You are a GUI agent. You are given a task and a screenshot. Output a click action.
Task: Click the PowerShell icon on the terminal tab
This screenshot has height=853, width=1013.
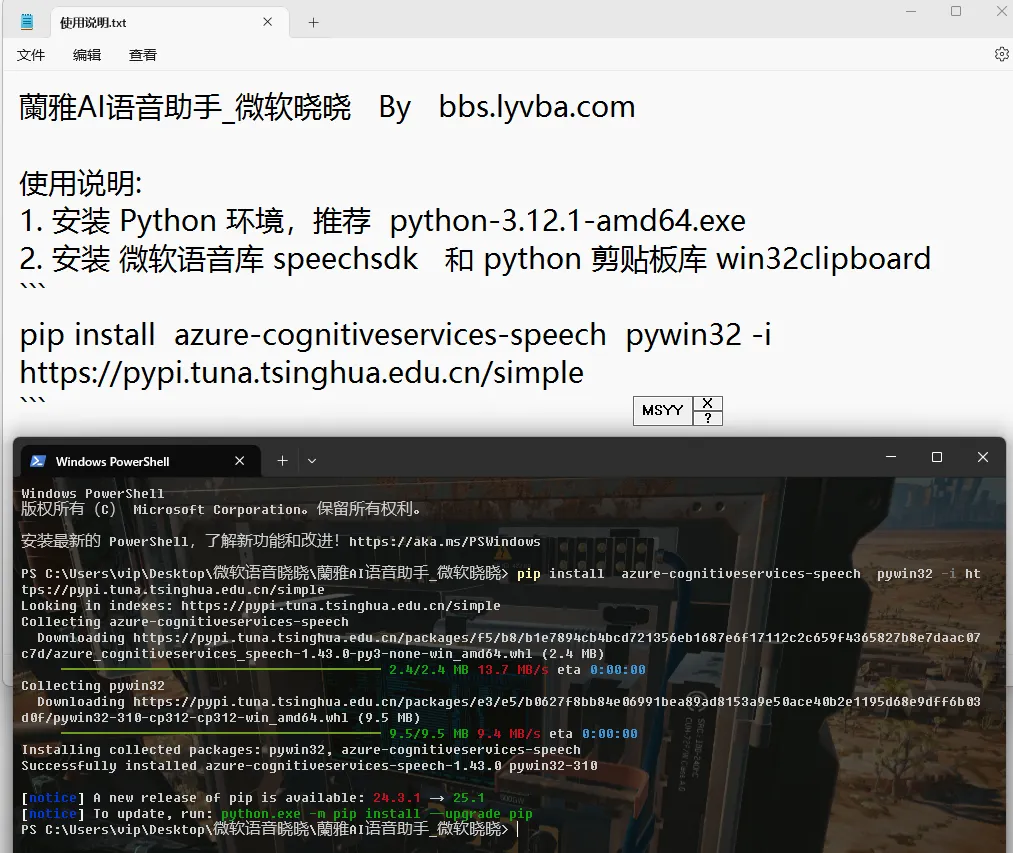click(x=38, y=461)
